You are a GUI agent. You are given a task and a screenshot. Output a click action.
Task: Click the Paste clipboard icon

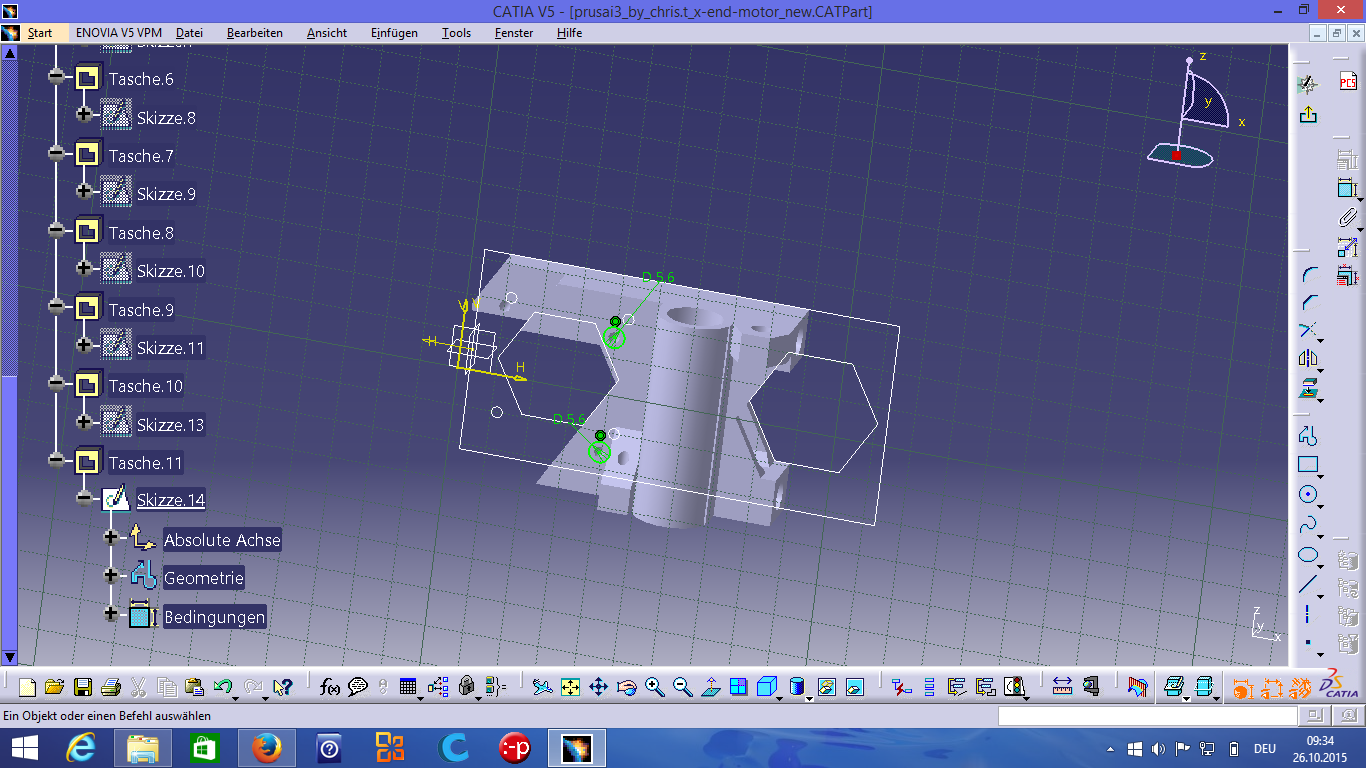click(x=195, y=687)
